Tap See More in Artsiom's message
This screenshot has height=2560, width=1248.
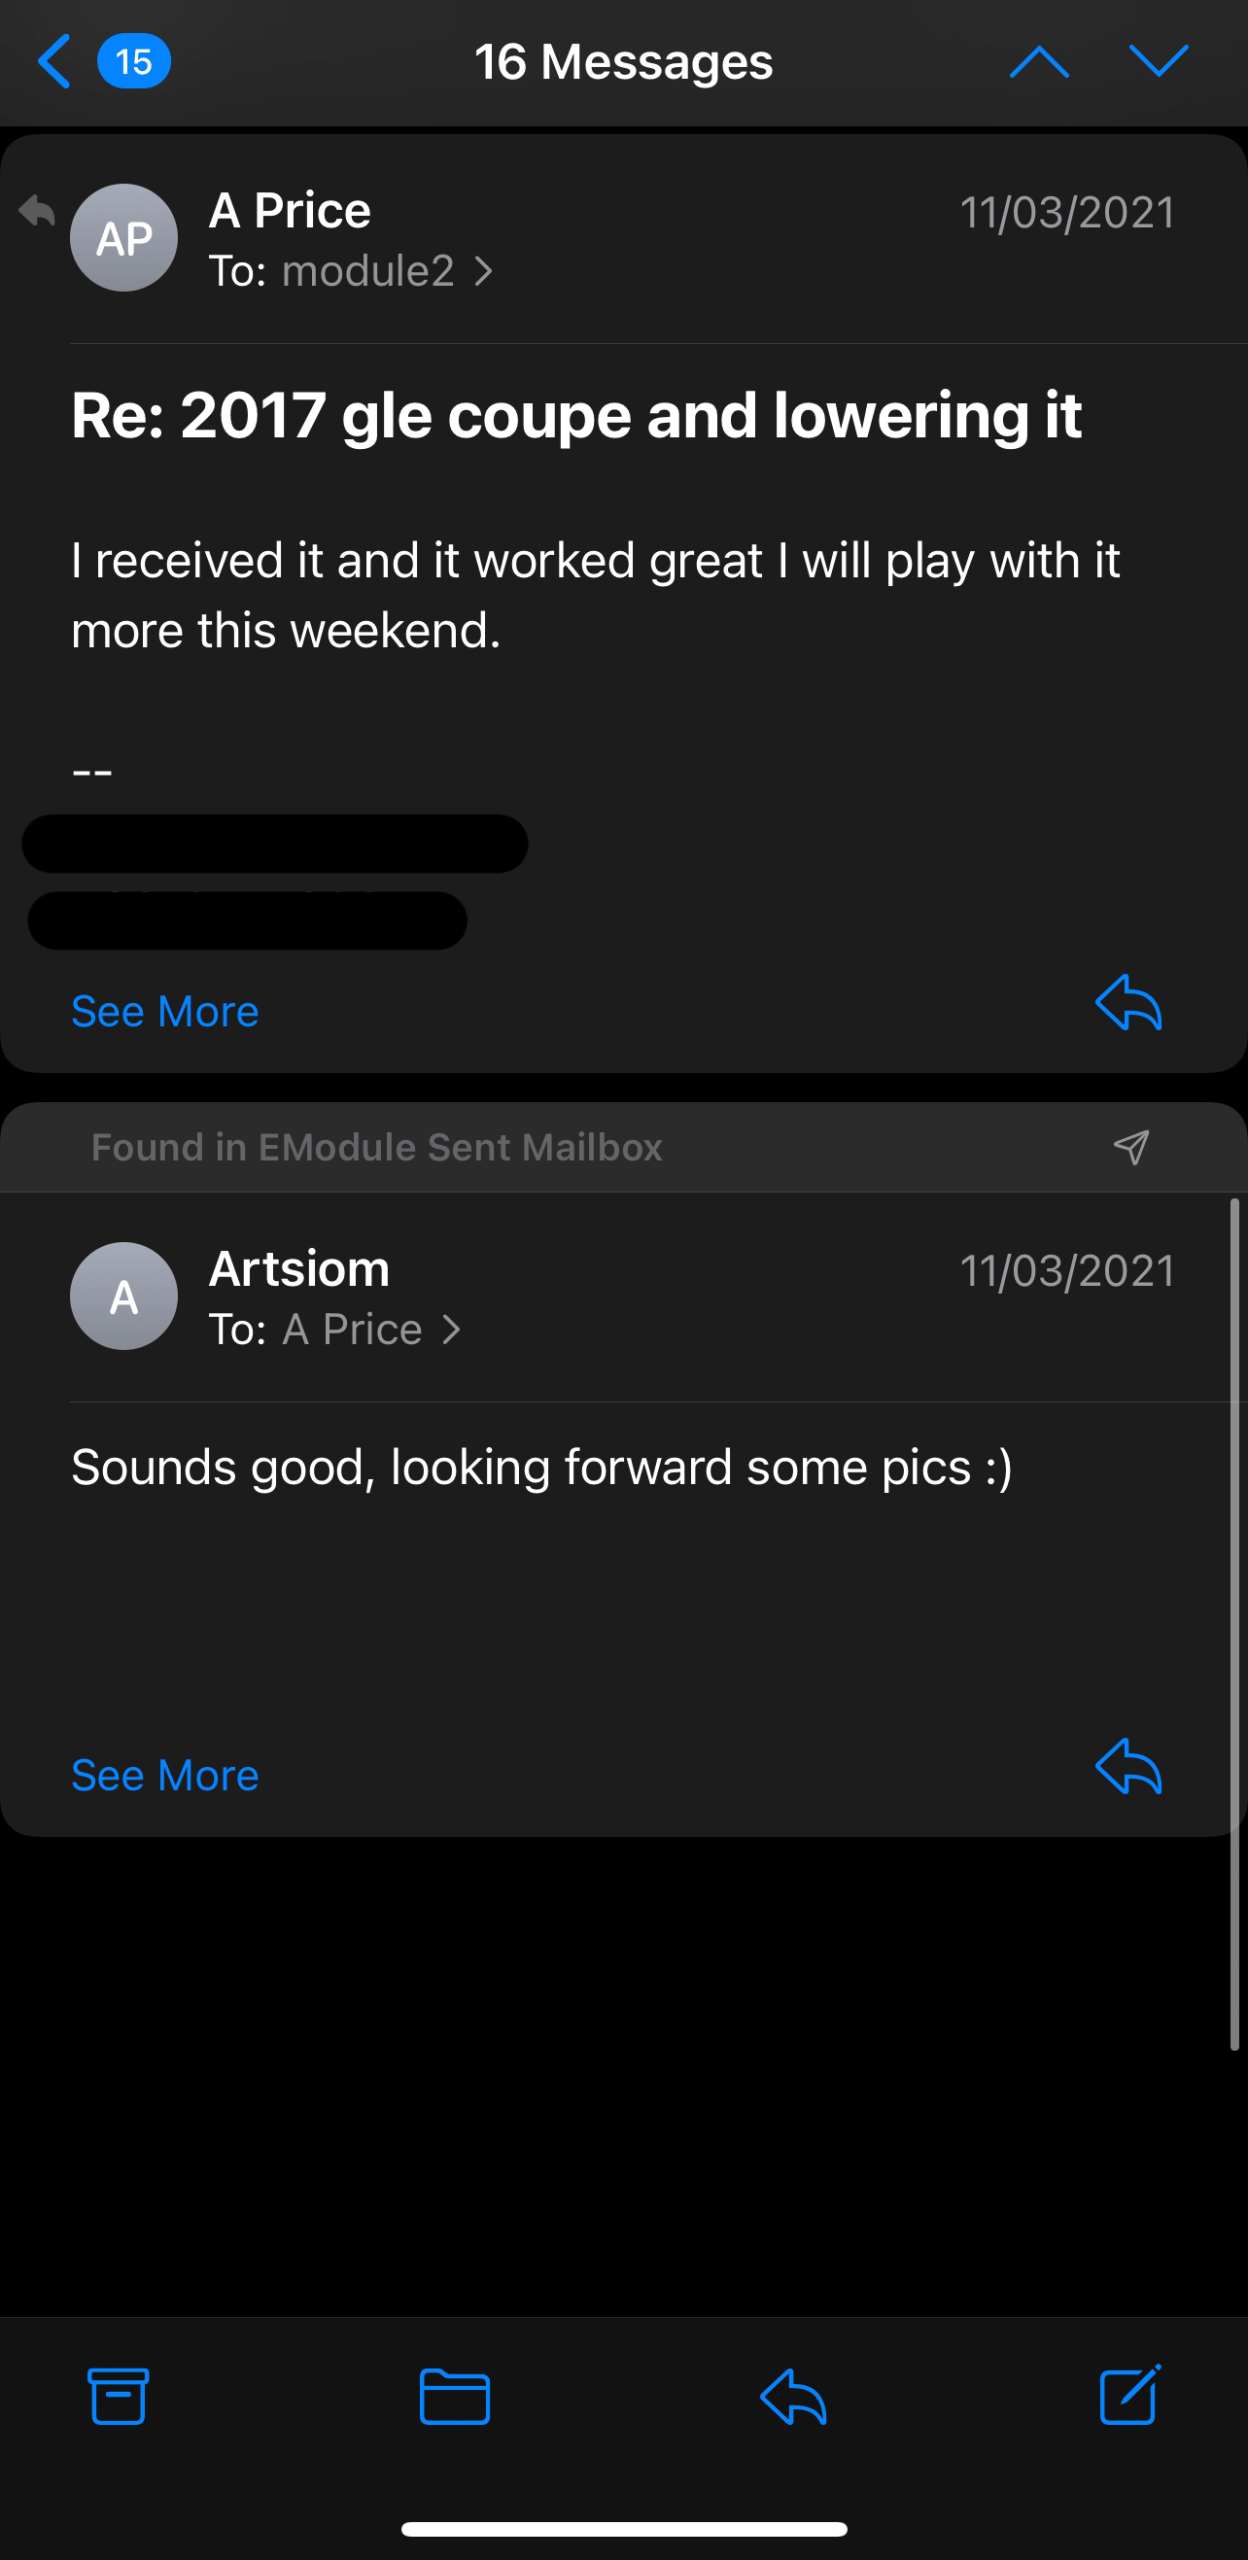click(x=165, y=1776)
